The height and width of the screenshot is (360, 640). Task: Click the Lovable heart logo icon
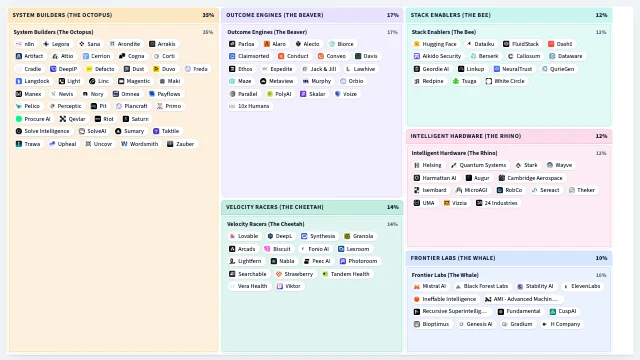pyautogui.click(x=232, y=236)
